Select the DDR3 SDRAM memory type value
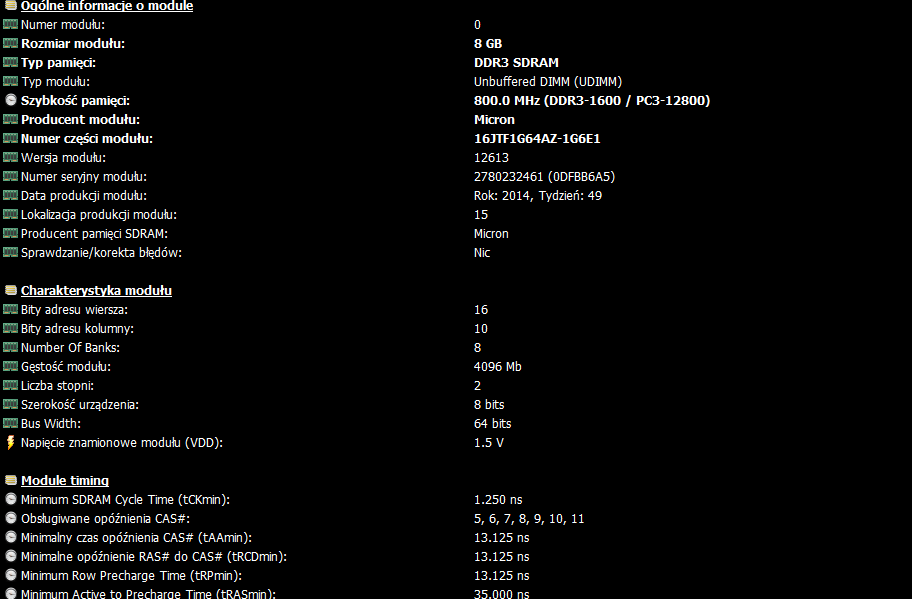The image size is (912, 599). click(x=516, y=62)
